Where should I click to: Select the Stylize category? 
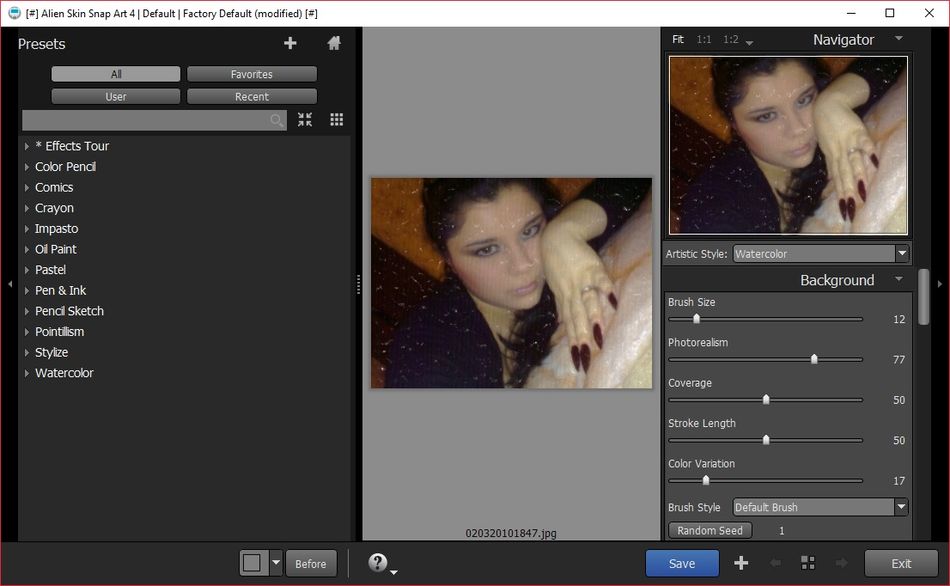point(51,352)
